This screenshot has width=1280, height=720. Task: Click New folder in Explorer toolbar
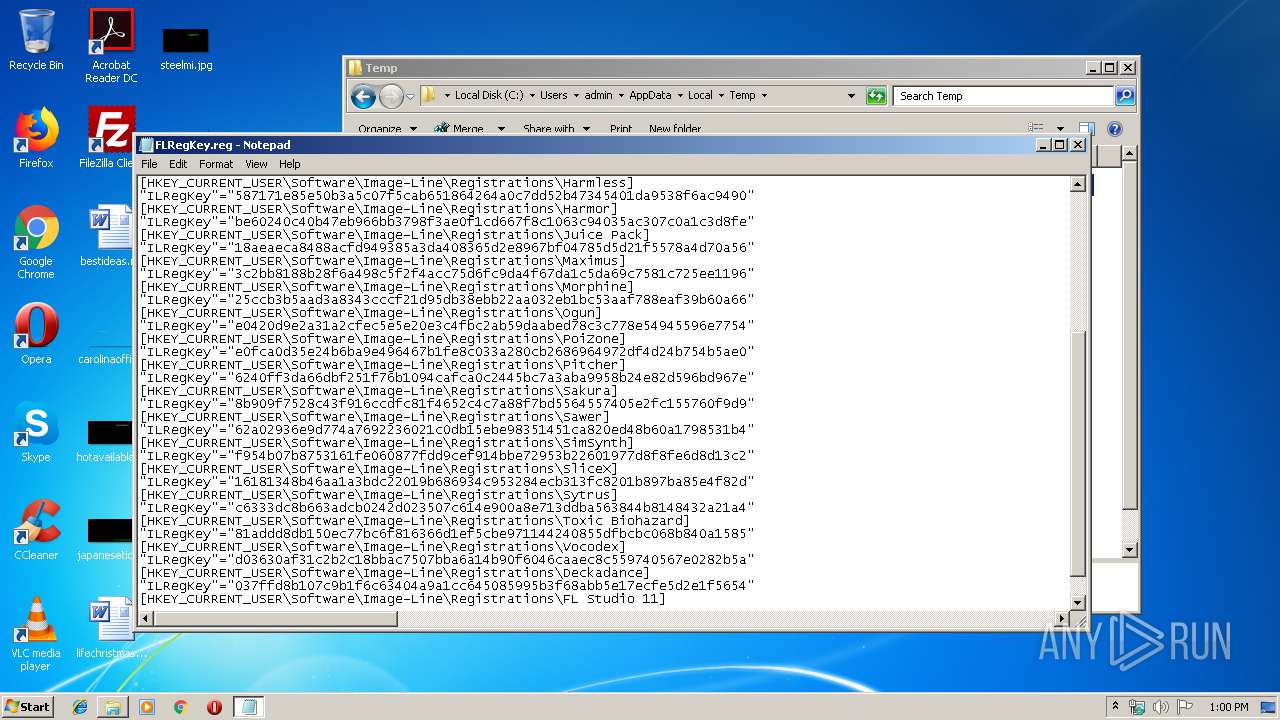click(675, 128)
